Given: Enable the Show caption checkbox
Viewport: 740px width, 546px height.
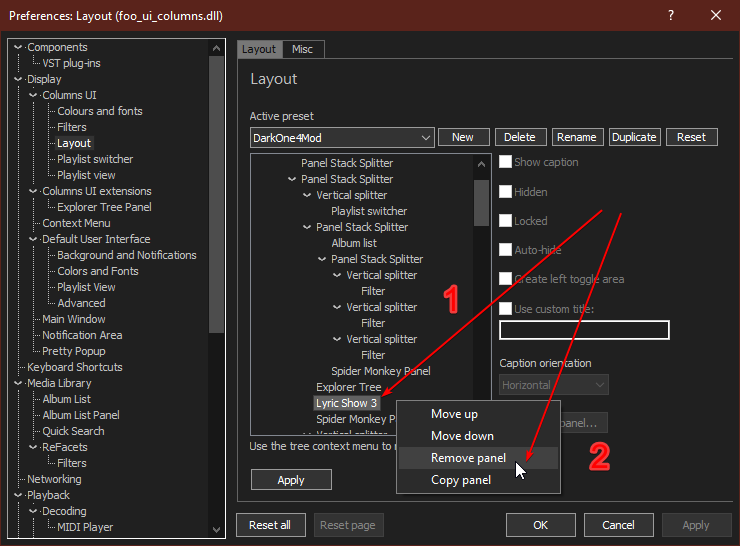Looking at the screenshot, I should pyautogui.click(x=506, y=162).
